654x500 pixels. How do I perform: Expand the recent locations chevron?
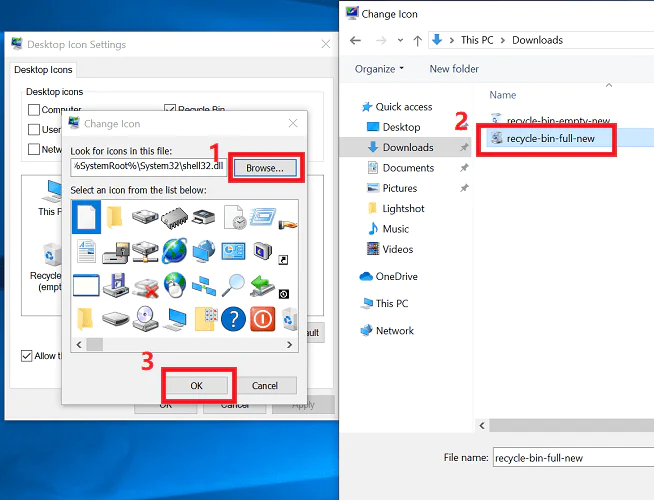pyautogui.click(x=399, y=40)
